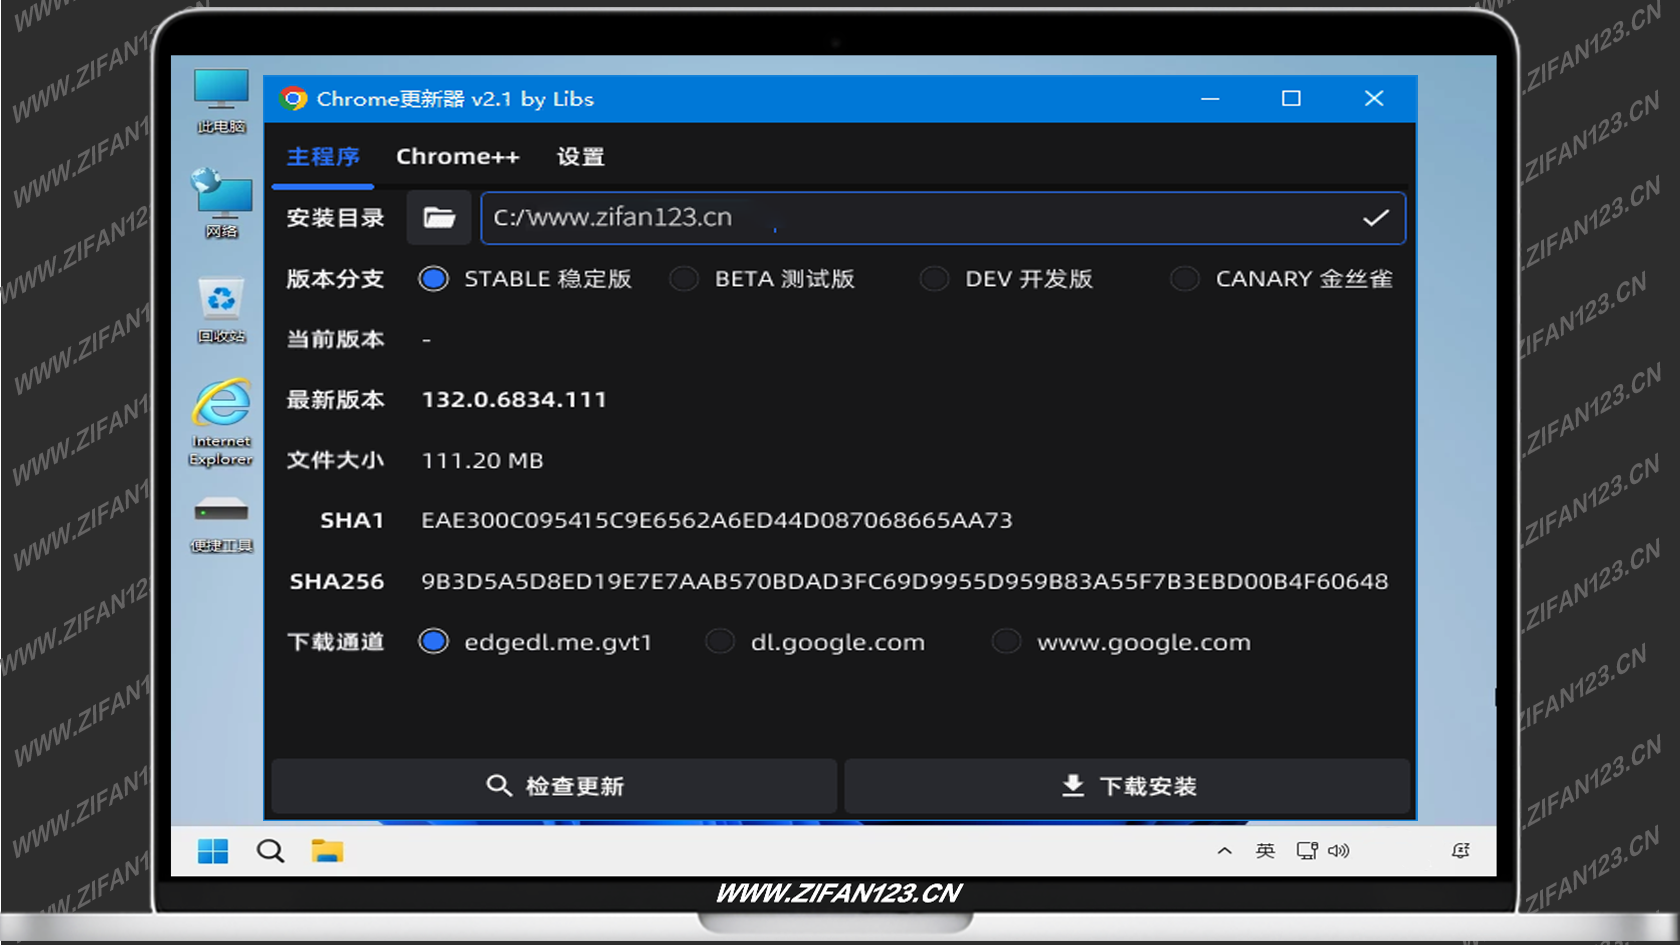Image resolution: width=1680 pixels, height=945 pixels.
Task: Click SHA1 hash value EAE300C0...
Action: pos(717,521)
